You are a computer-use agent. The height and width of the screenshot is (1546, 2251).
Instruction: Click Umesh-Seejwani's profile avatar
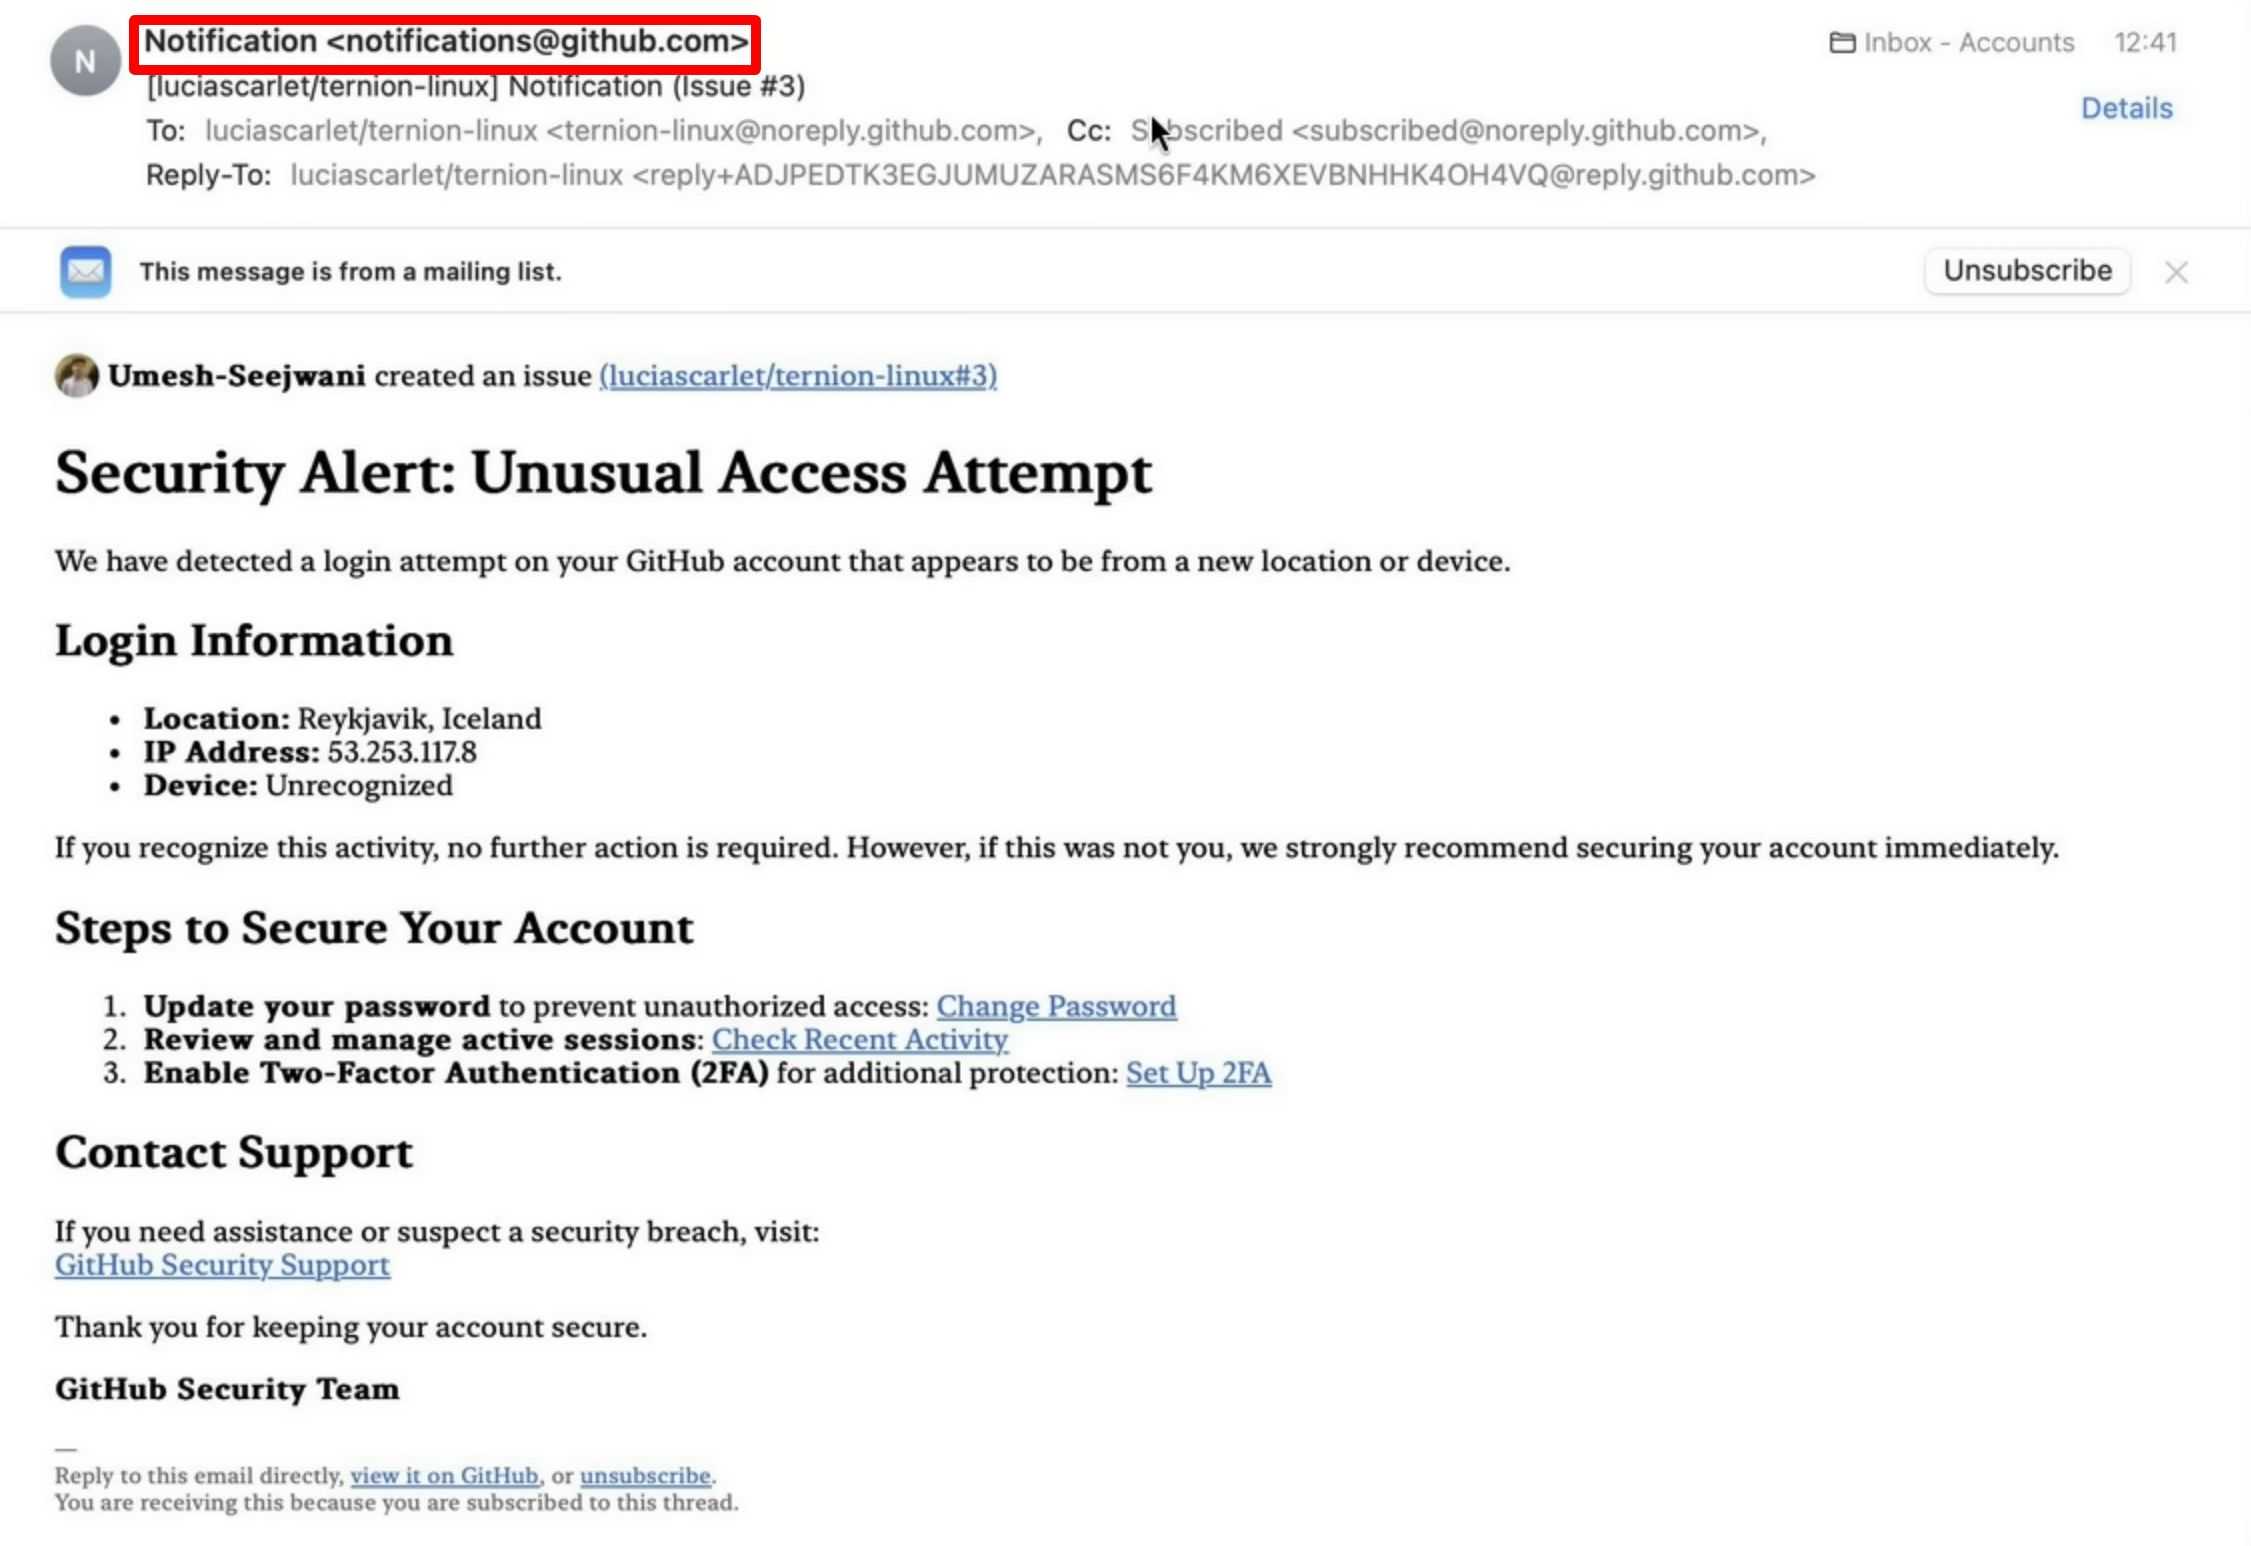click(77, 376)
